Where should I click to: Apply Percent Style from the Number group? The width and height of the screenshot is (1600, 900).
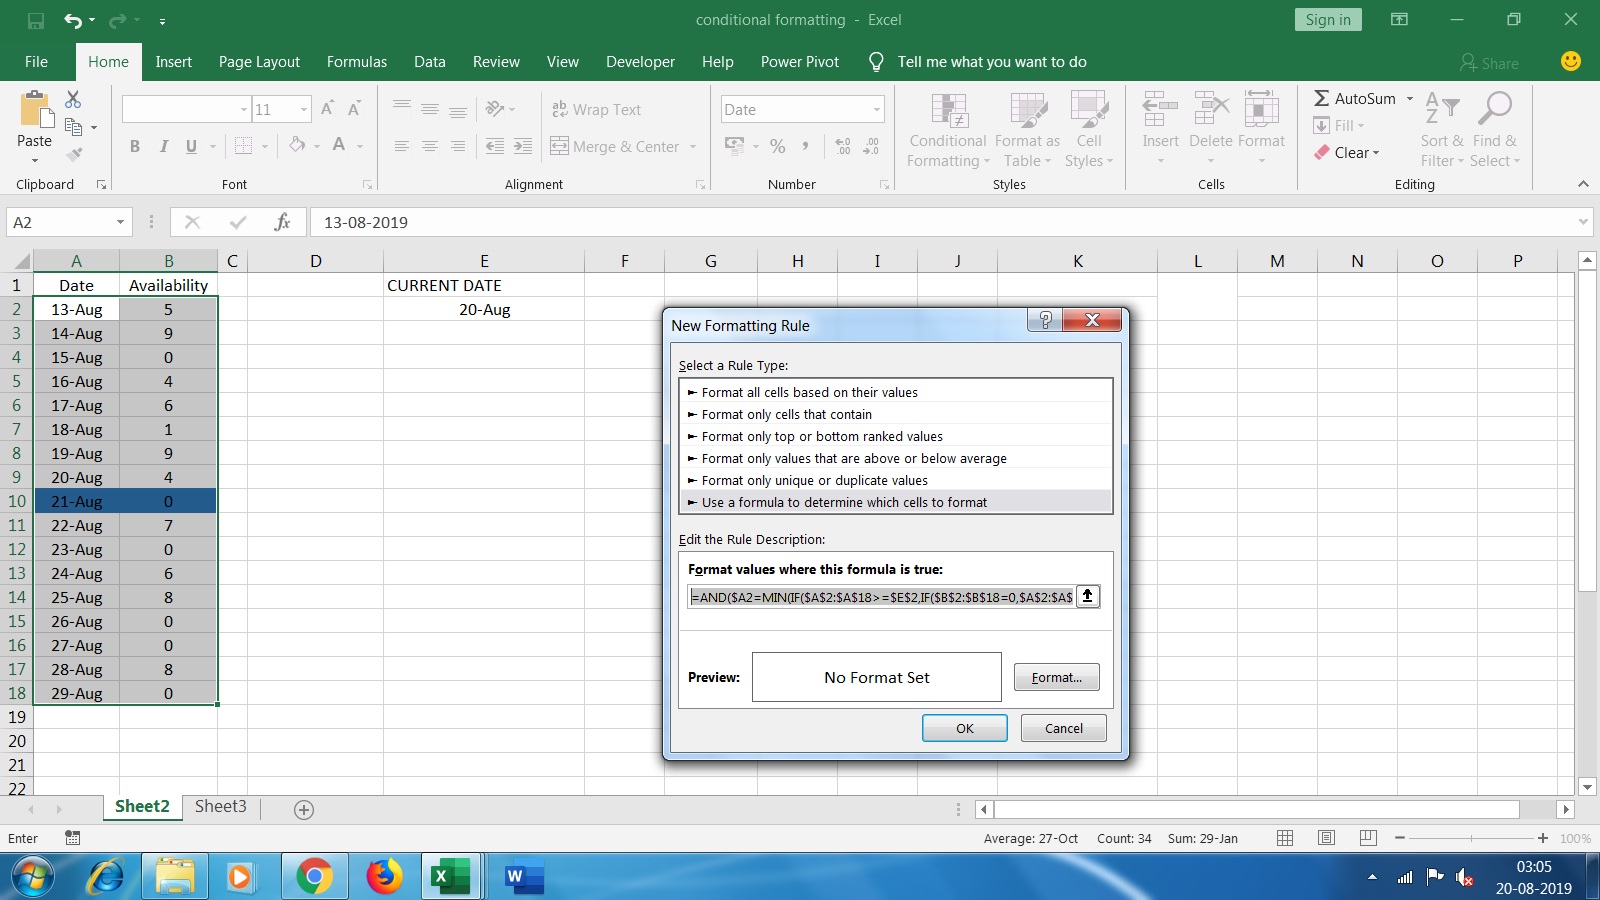point(777,146)
